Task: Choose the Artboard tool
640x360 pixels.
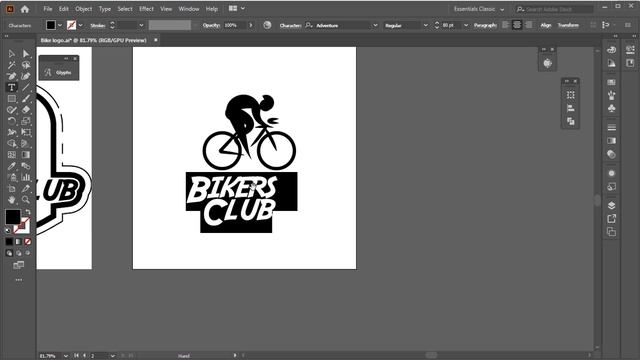Action: (x=11, y=189)
